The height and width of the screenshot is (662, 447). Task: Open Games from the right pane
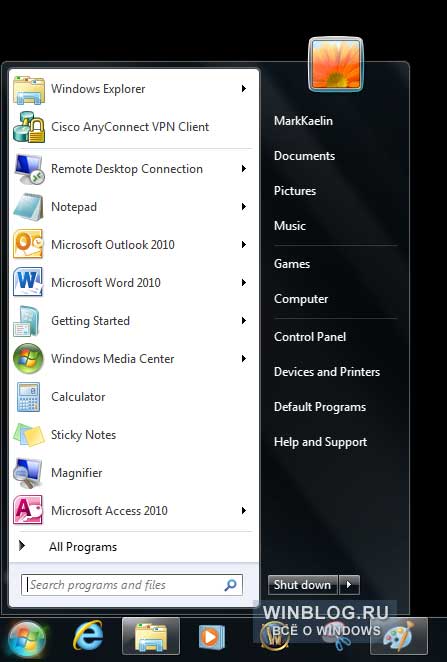[x=292, y=264]
